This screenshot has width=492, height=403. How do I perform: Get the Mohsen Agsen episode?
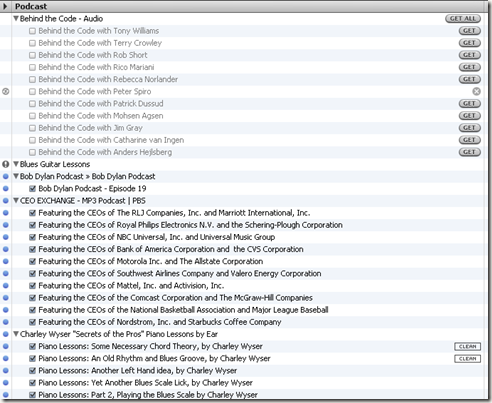[470, 116]
